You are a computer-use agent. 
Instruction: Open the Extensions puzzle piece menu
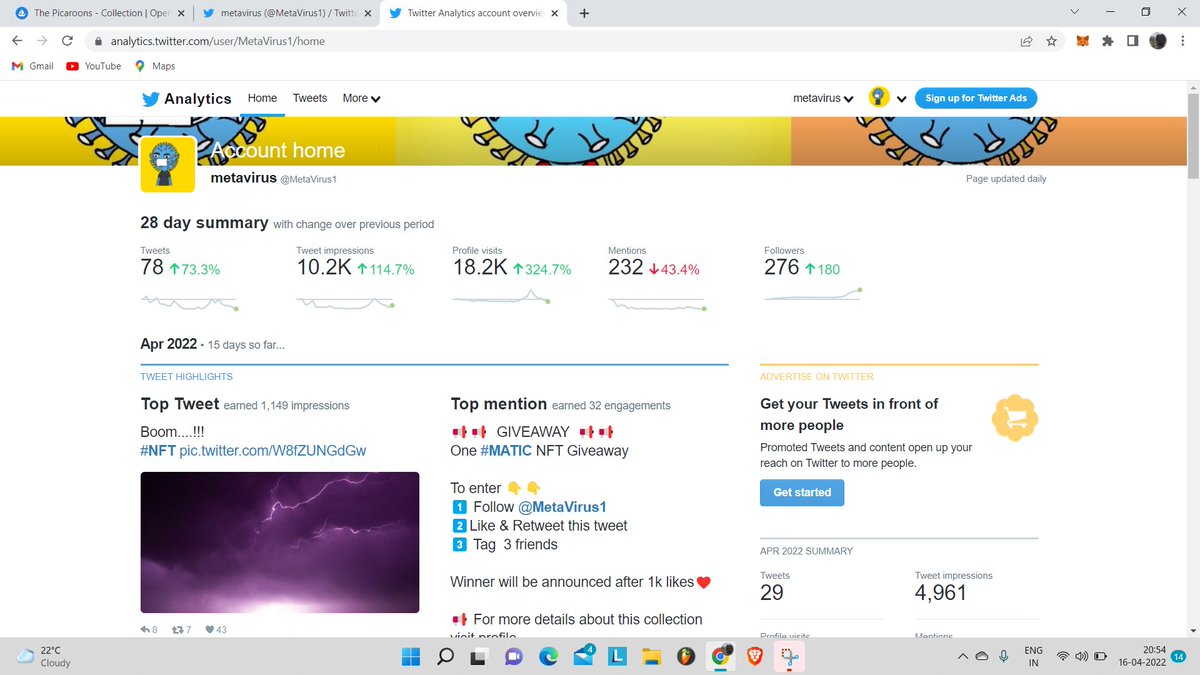click(x=1107, y=41)
